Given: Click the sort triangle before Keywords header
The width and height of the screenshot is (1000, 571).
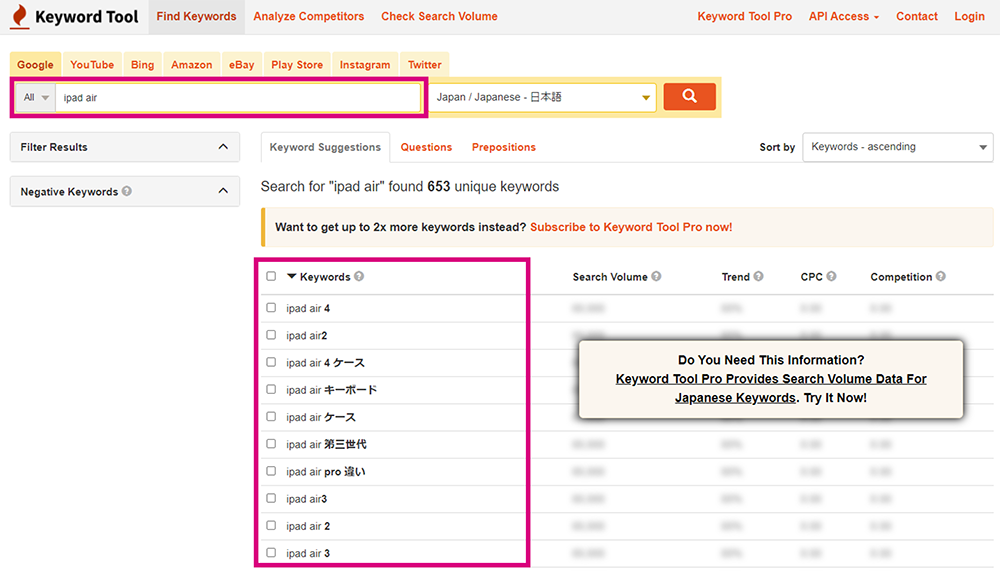Looking at the screenshot, I should pos(291,276).
